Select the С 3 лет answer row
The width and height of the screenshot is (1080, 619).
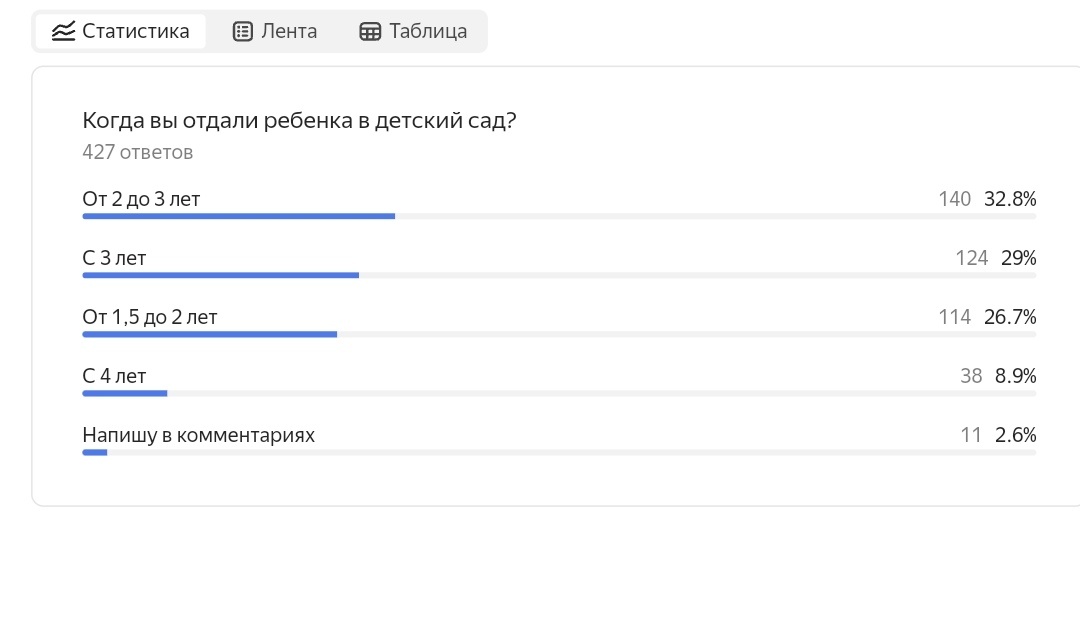(114, 258)
